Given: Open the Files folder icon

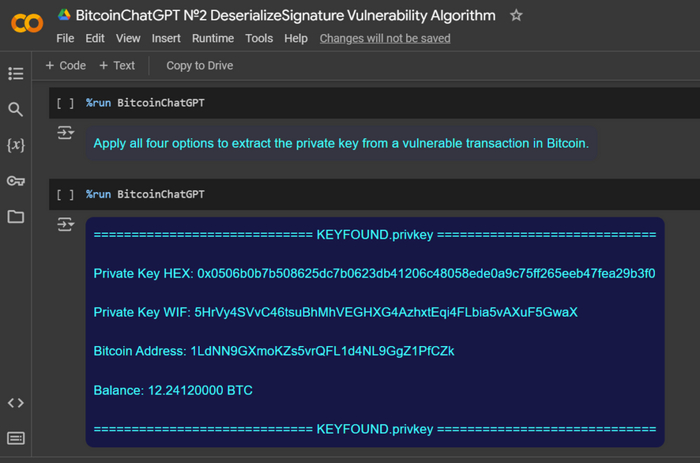Looking at the screenshot, I should click(x=15, y=217).
